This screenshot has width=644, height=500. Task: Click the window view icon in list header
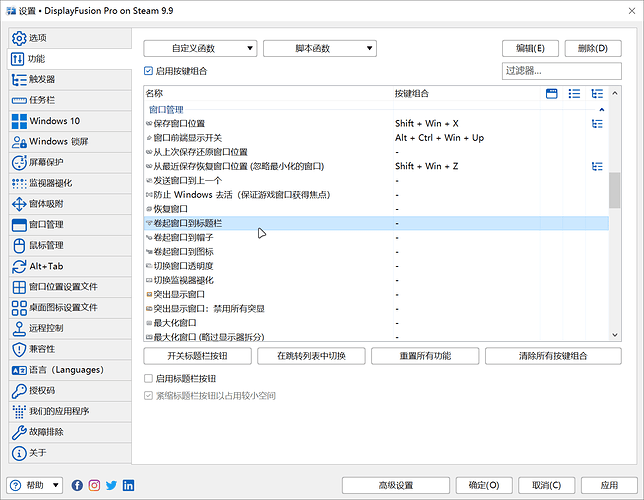click(x=552, y=94)
